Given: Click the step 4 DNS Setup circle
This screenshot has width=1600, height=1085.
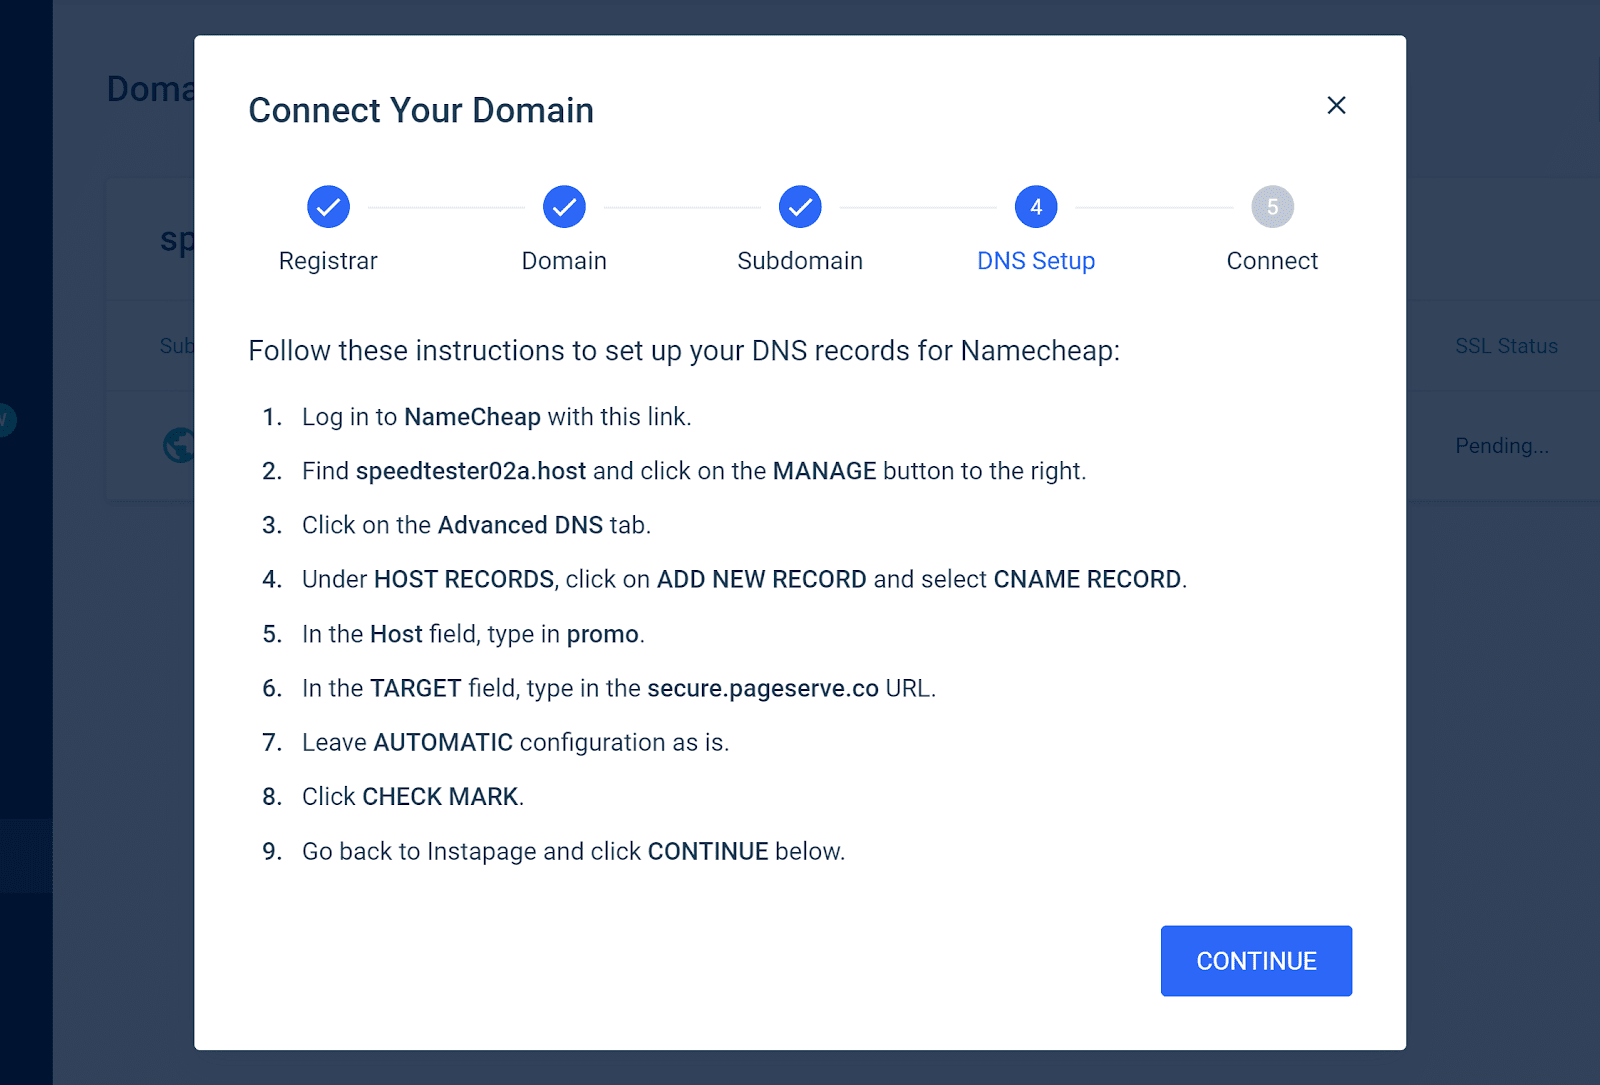Looking at the screenshot, I should pos(1036,207).
